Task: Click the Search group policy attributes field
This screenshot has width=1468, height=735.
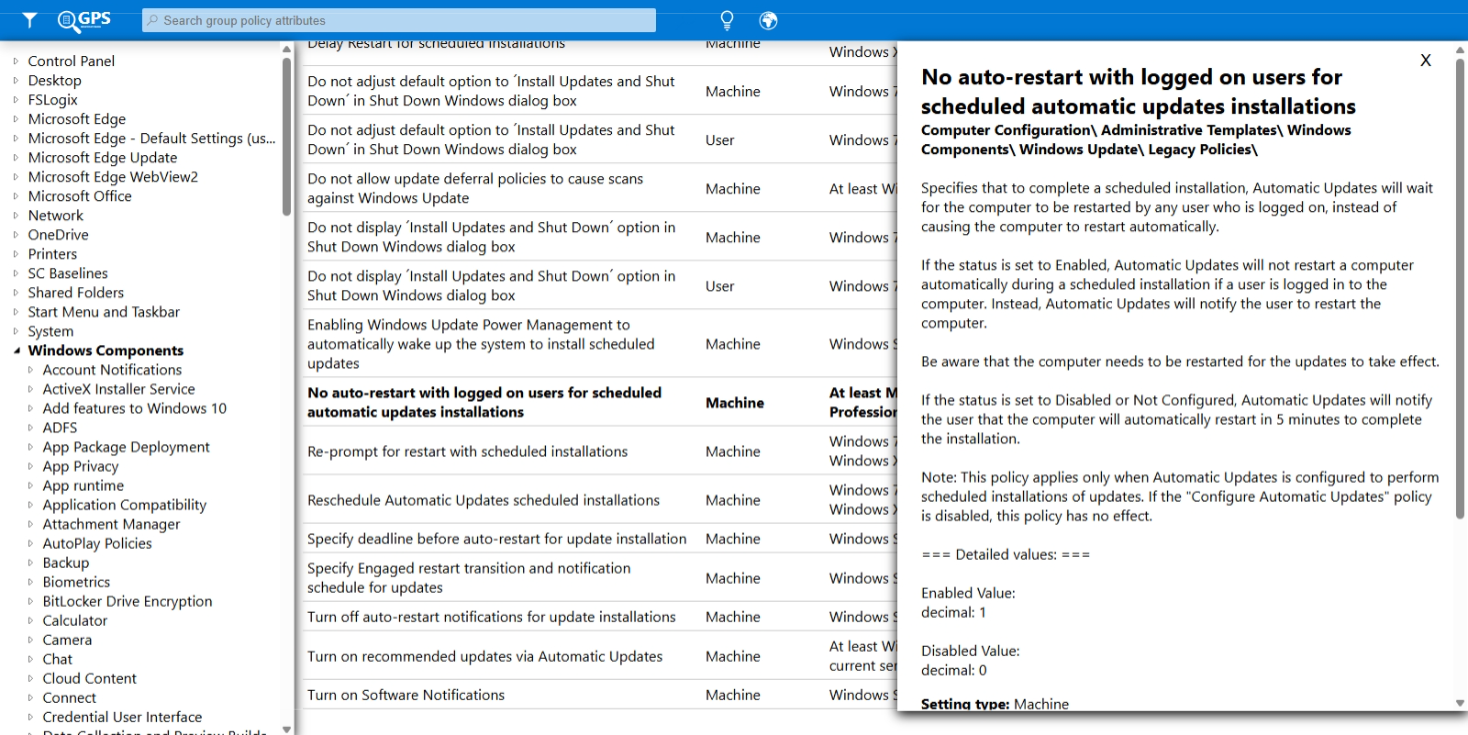Action: (399, 20)
